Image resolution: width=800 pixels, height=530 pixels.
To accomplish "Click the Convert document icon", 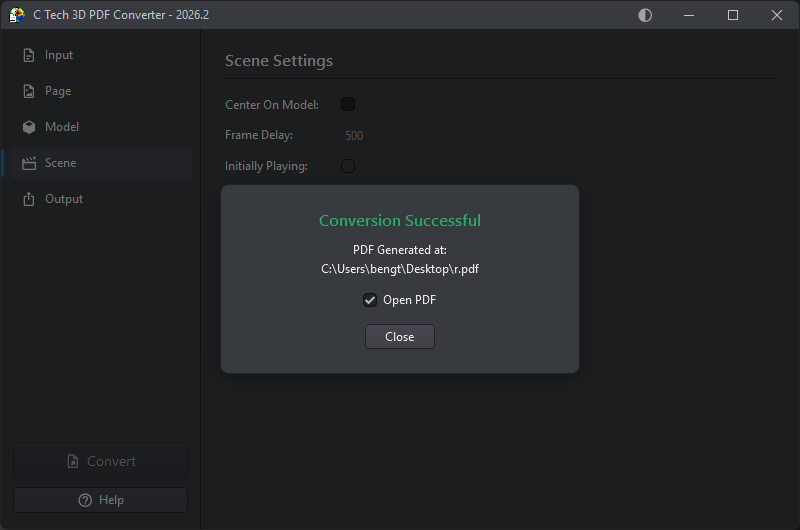I will click(73, 461).
